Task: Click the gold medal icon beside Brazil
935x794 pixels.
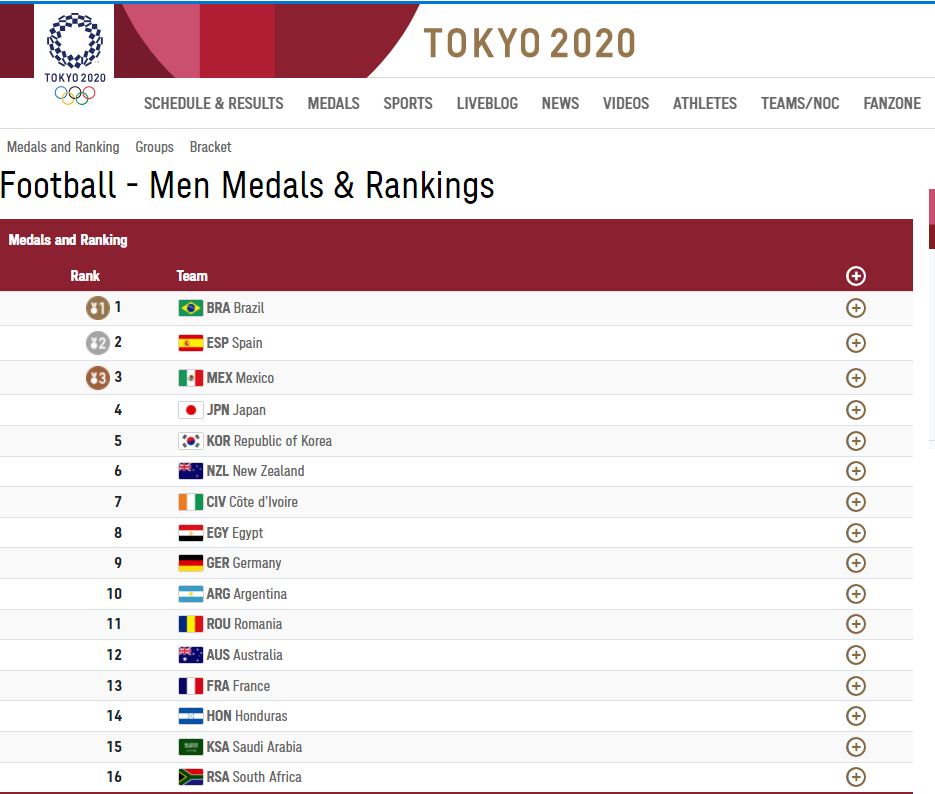Action: click(97, 308)
